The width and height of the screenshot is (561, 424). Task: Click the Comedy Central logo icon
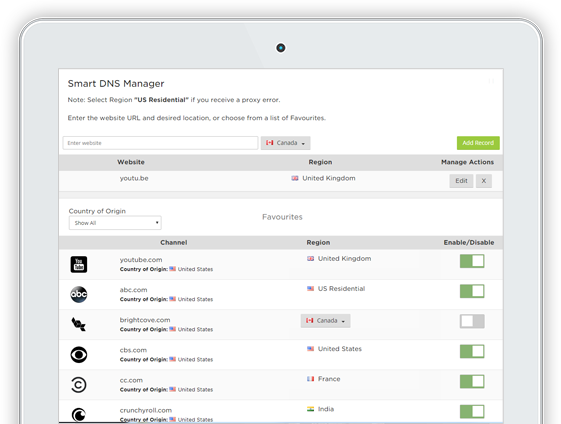[x=79, y=385]
